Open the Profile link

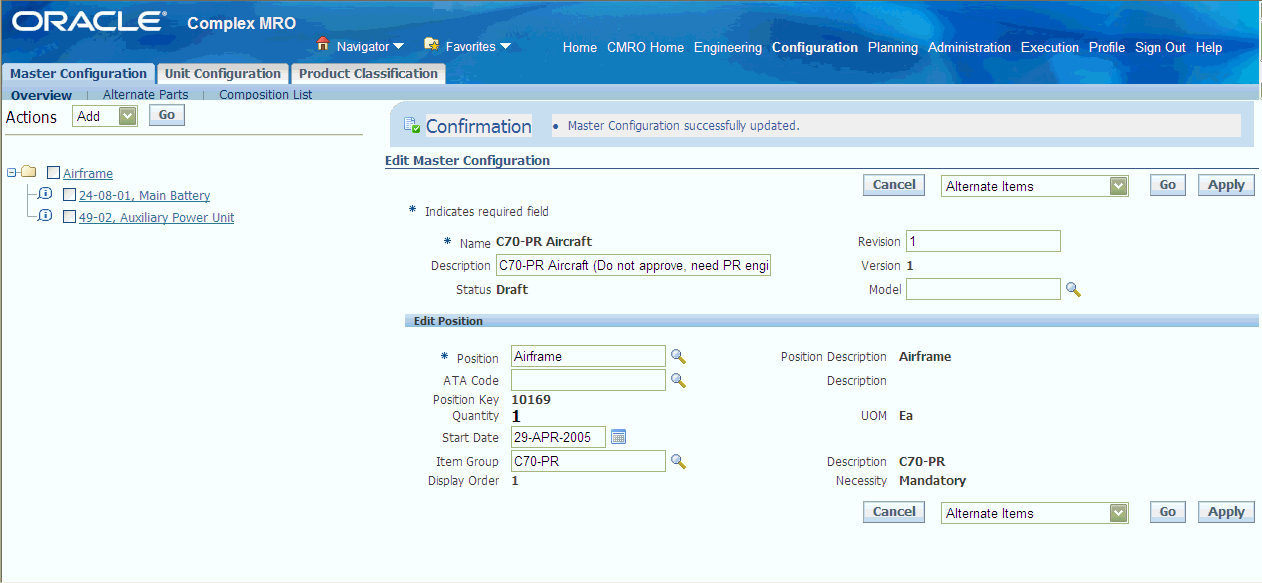point(1107,47)
